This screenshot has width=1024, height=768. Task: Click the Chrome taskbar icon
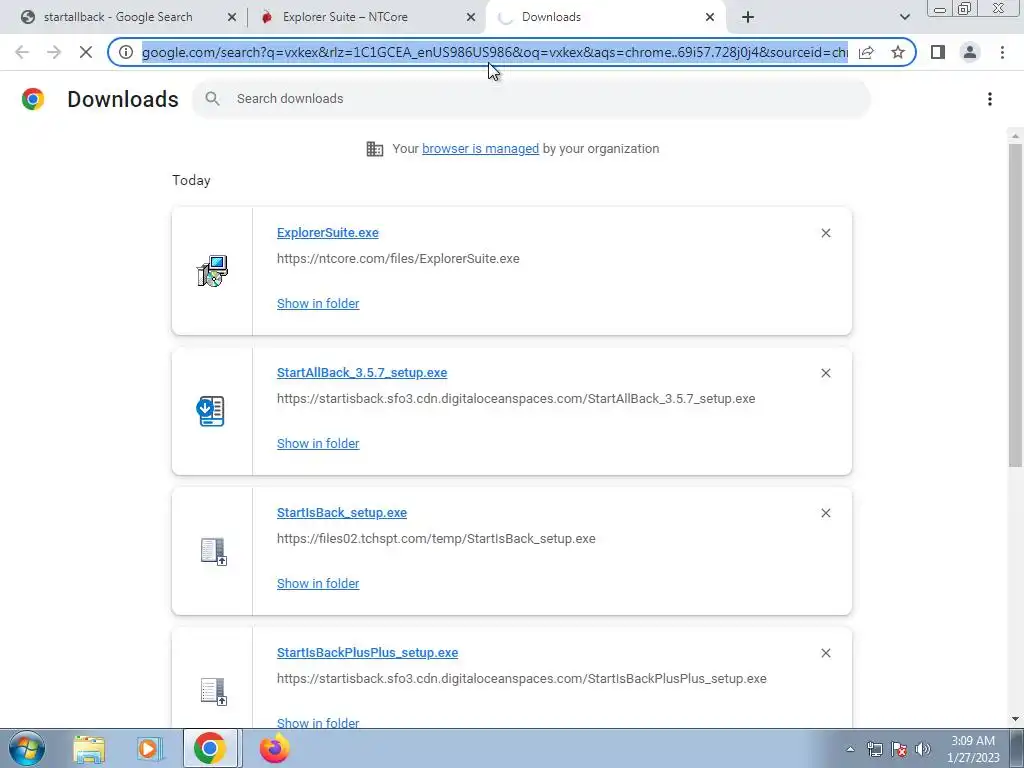click(210, 748)
